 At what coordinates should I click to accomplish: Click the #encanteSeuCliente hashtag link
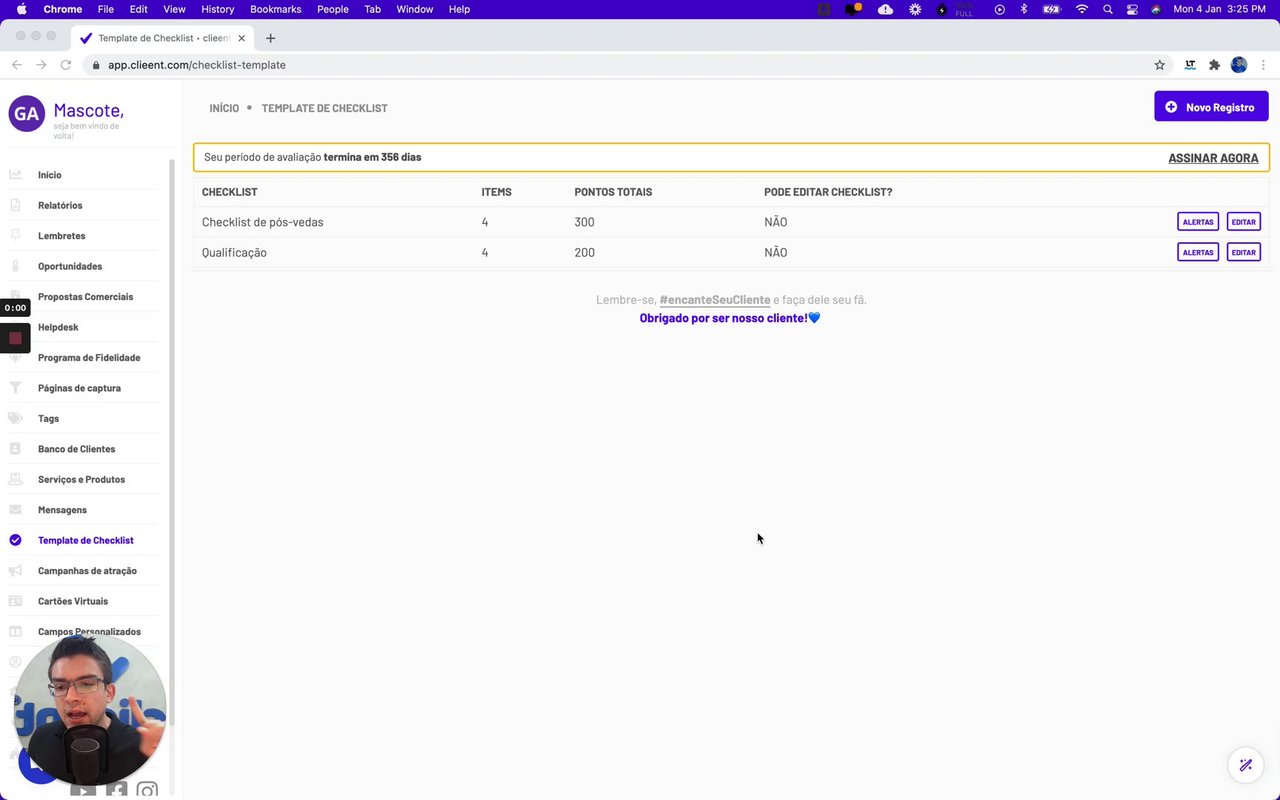tap(715, 300)
